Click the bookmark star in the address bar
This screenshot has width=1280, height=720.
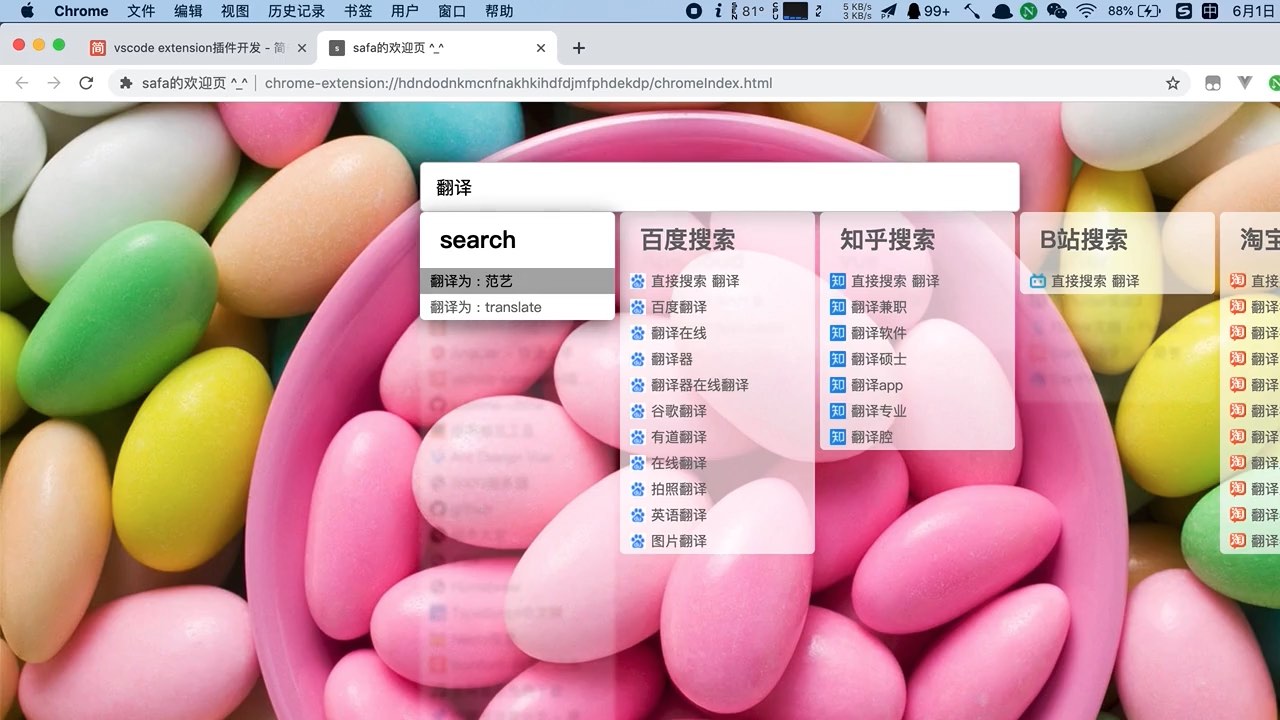coord(1172,84)
